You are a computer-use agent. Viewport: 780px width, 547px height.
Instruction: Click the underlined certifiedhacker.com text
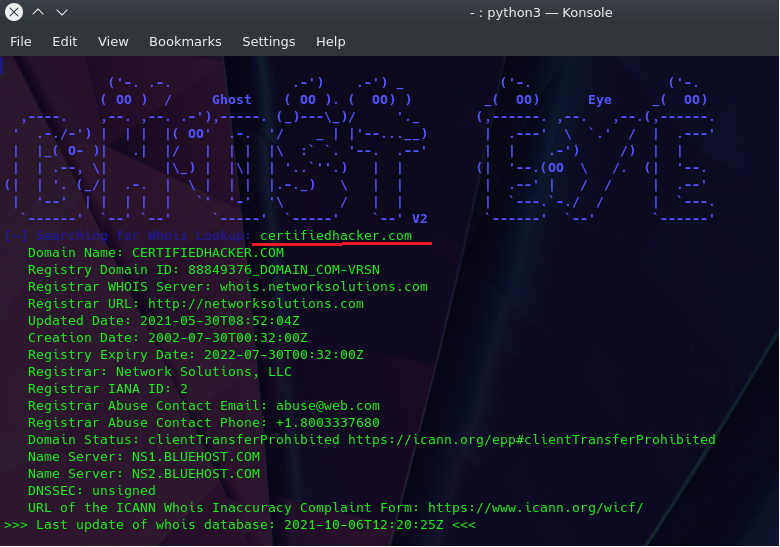tap(336, 236)
